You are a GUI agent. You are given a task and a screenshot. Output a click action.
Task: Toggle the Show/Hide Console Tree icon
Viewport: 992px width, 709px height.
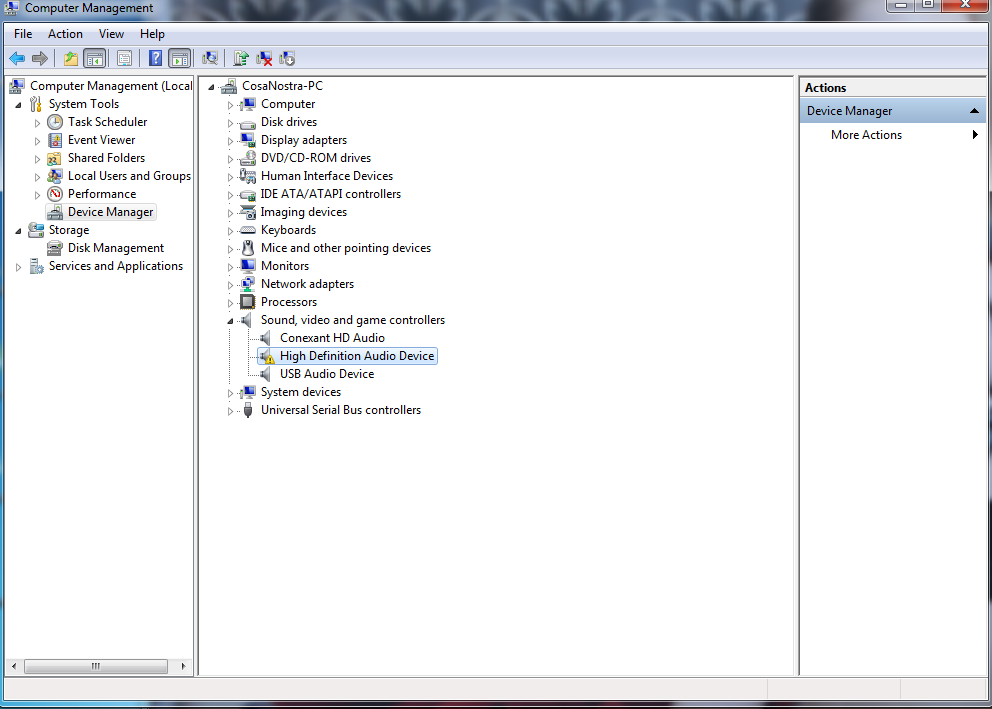[94, 58]
